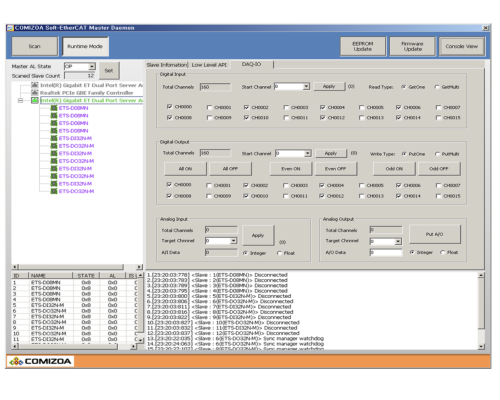Click log line 13 Sync manager watchdog
The image size is (500, 400).
235,338
